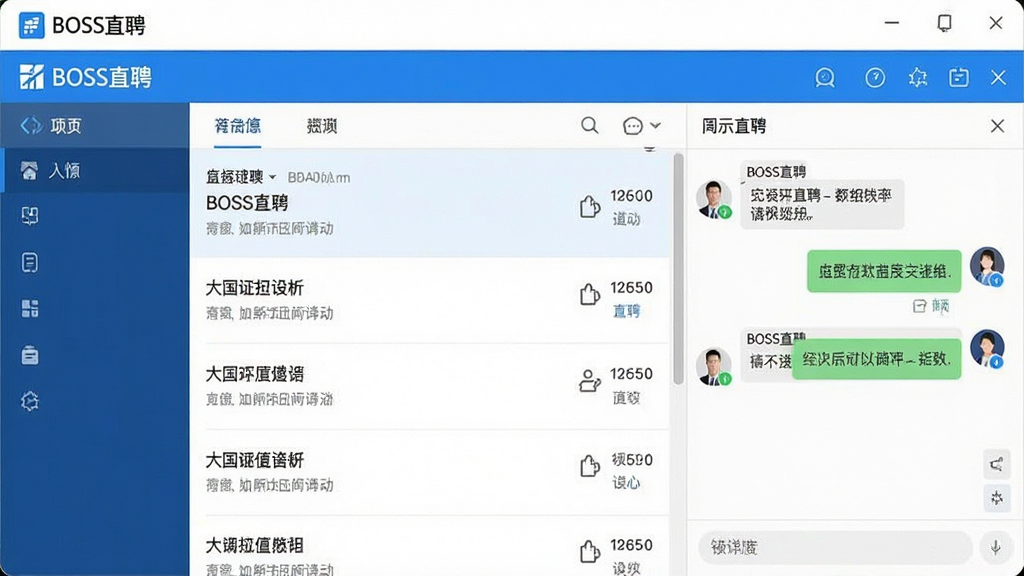Click the woman's avatar beside second green message

click(987, 349)
